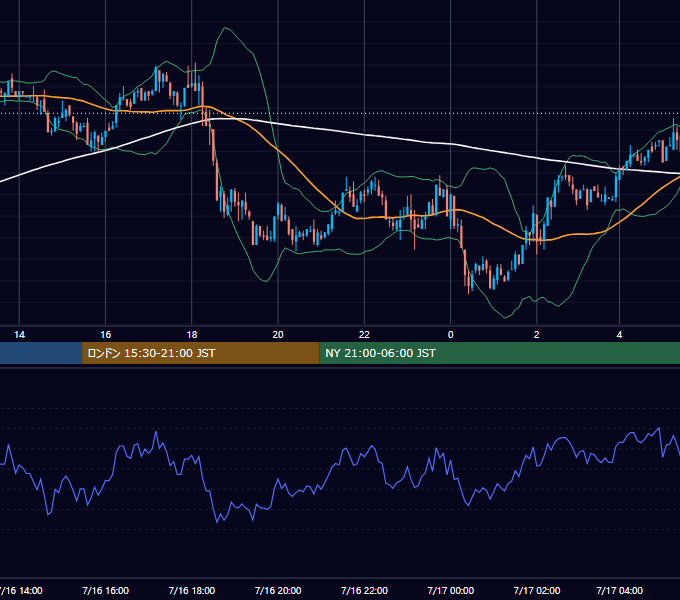Click the 7/16 14:00 time label
Screen dimensions: 680x600
click(21, 590)
